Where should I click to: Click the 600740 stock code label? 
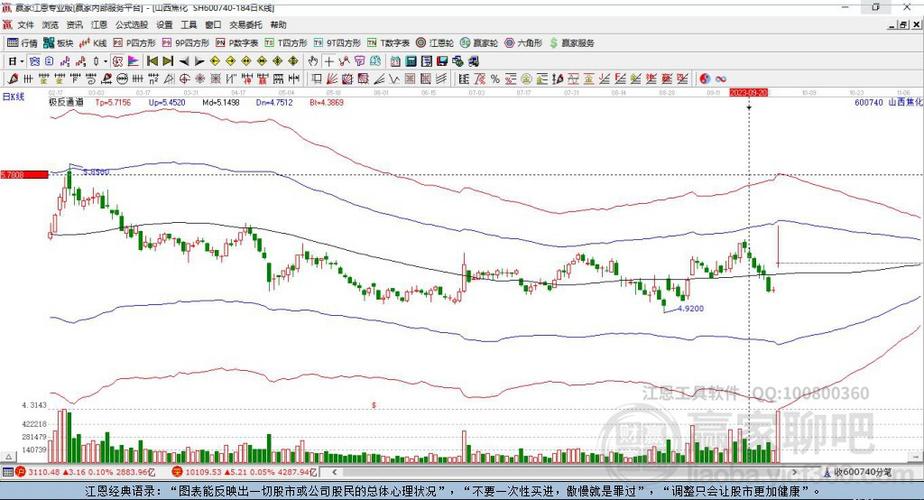[869, 102]
